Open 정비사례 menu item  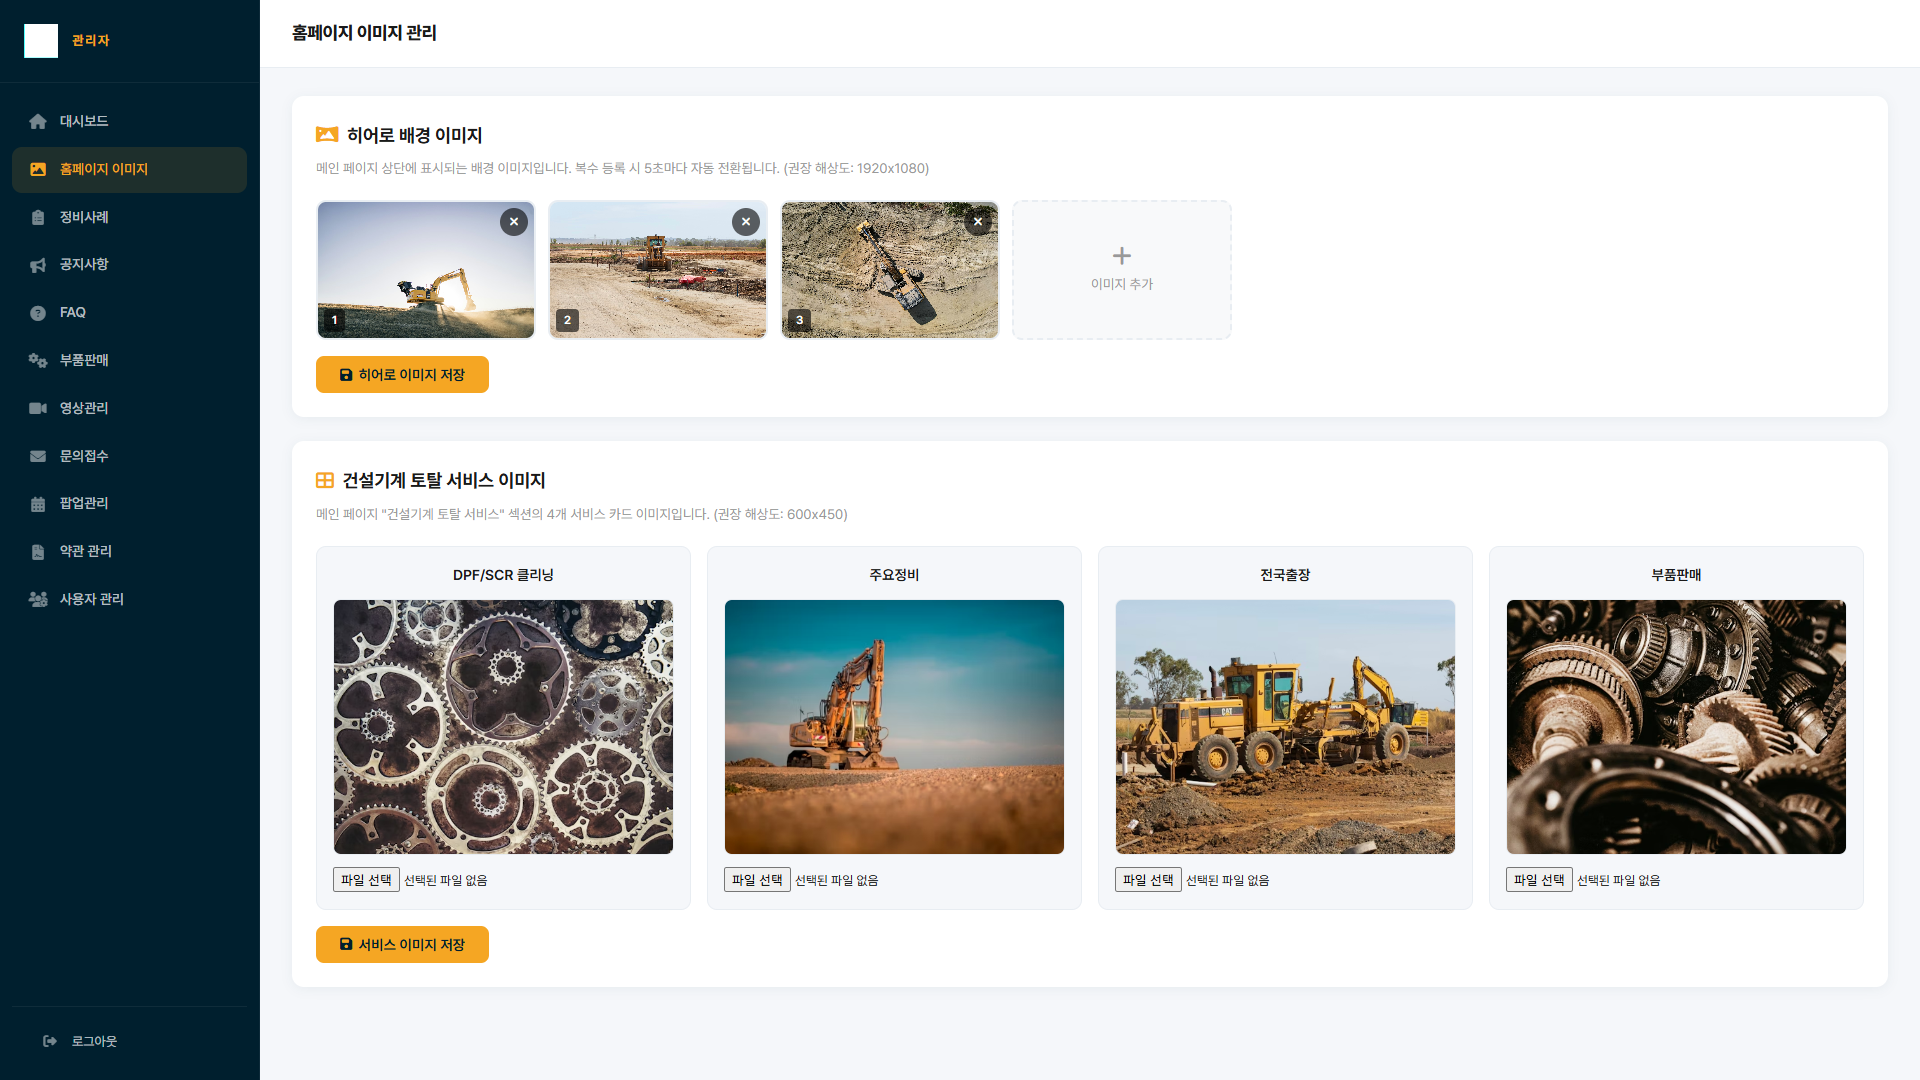(x=130, y=217)
